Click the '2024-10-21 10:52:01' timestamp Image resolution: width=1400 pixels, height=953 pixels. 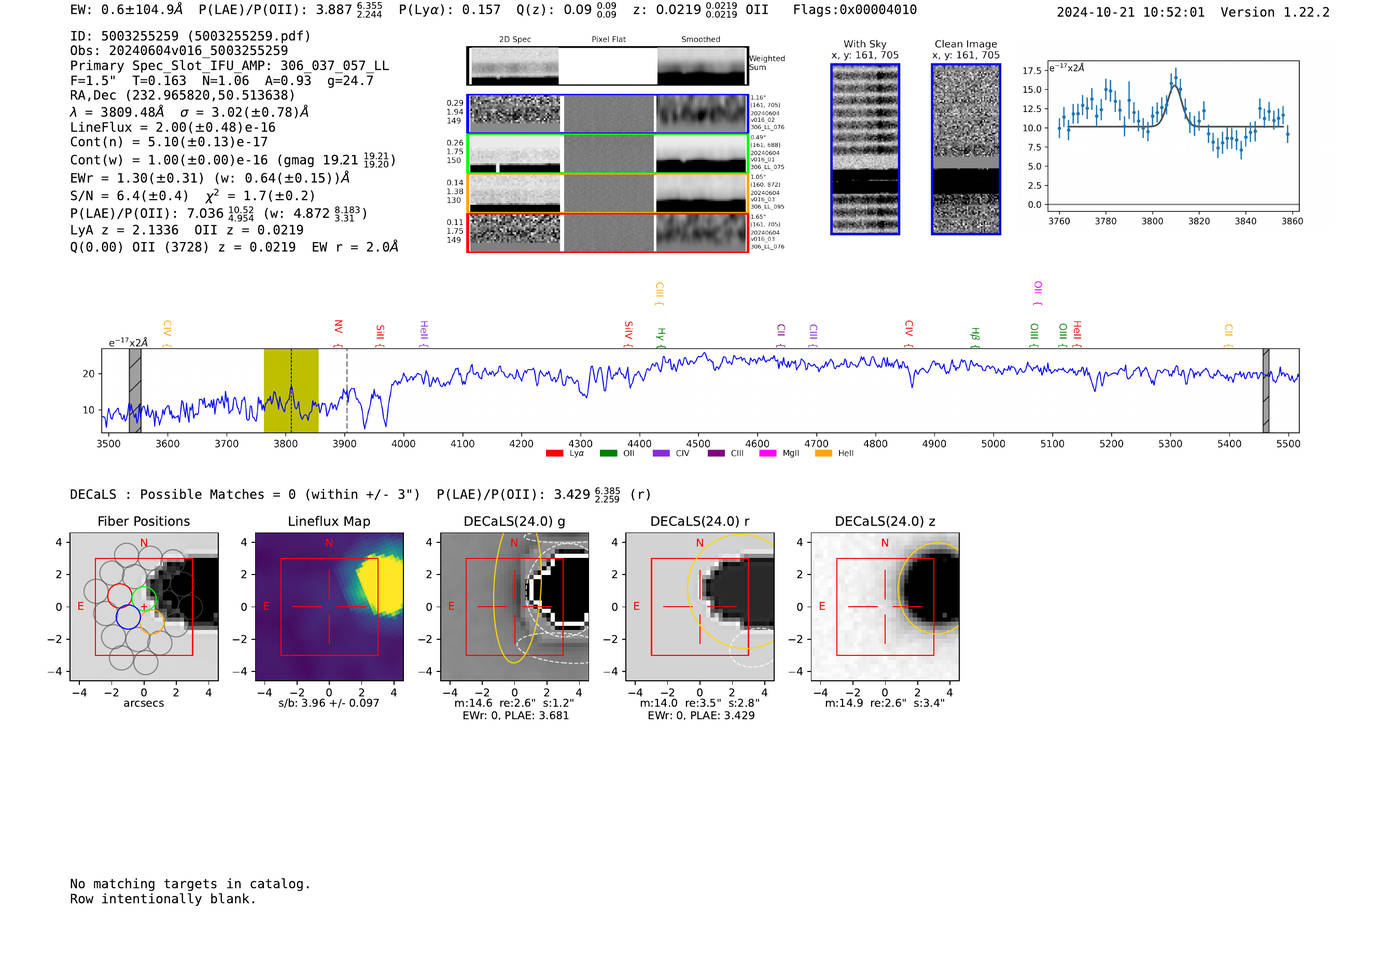coord(1131,12)
